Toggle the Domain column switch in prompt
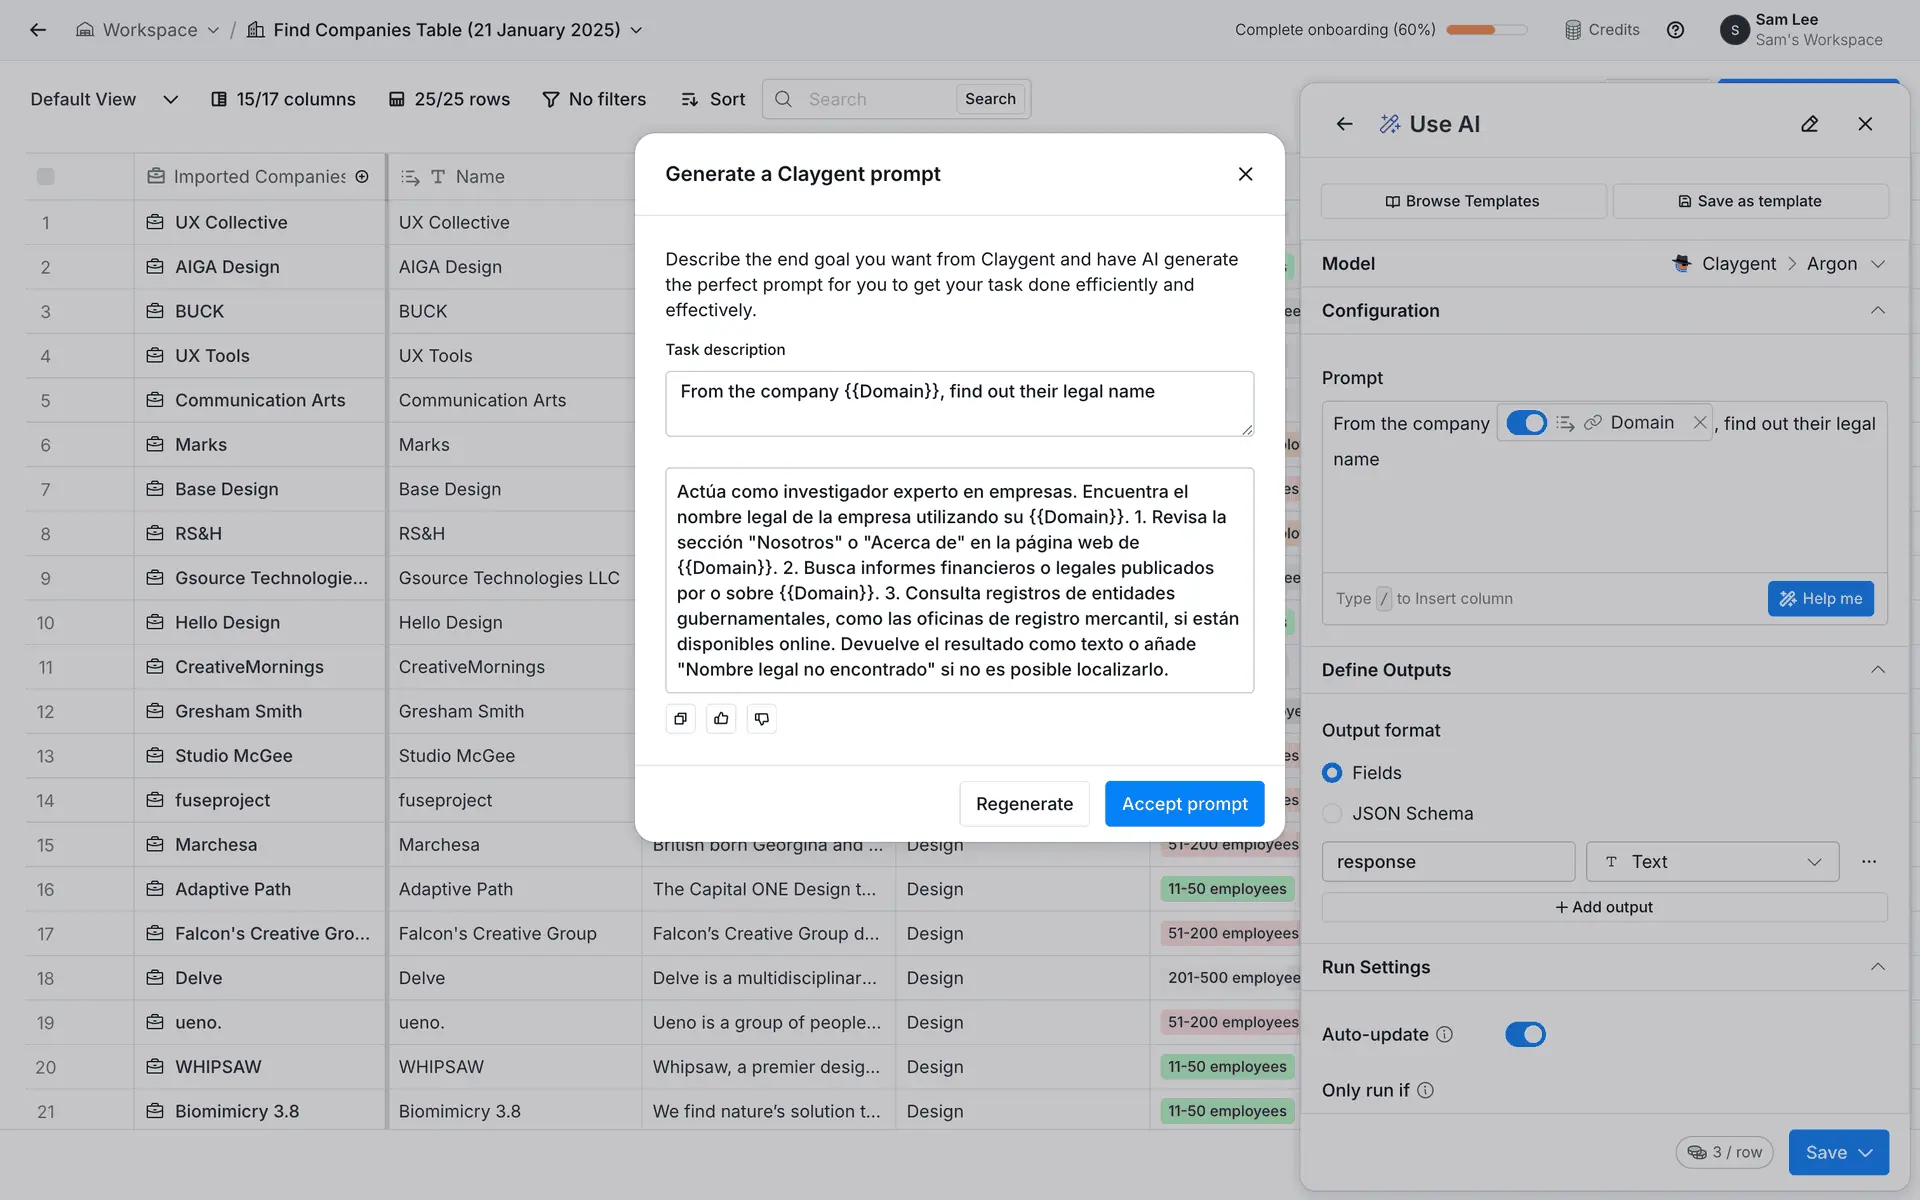The image size is (1920, 1200). pyautogui.click(x=1526, y=423)
